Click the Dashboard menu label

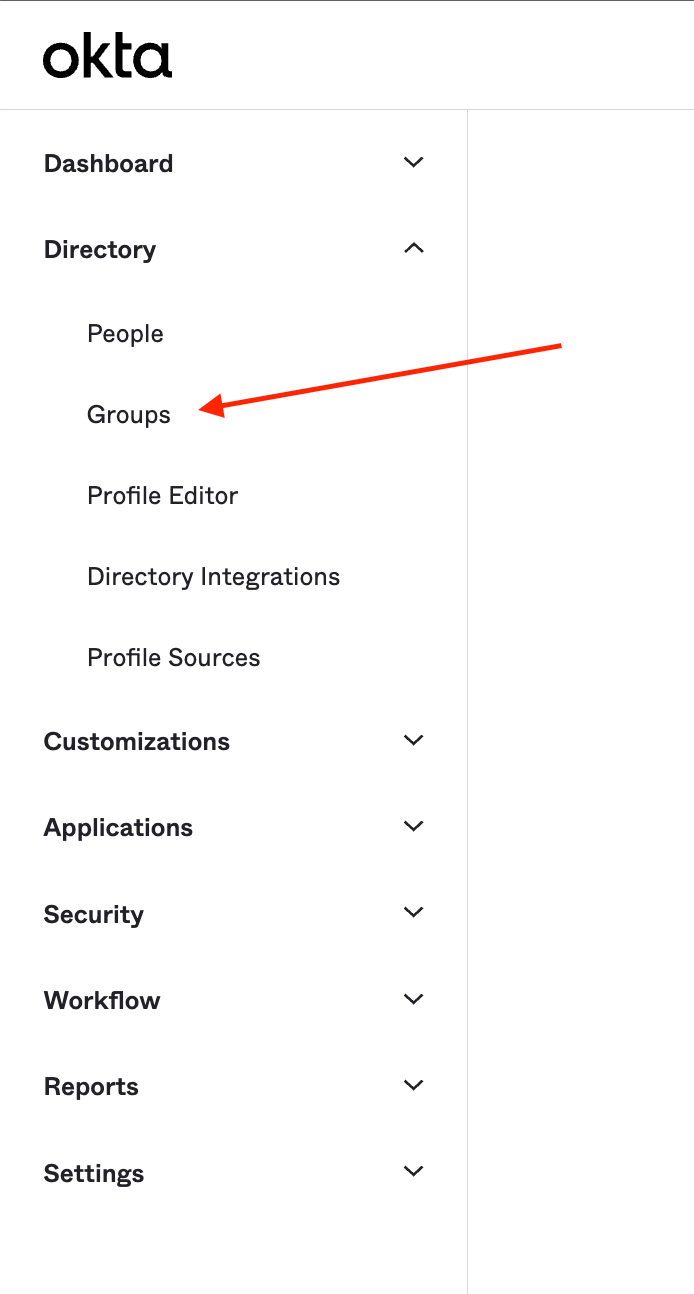(x=108, y=164)
